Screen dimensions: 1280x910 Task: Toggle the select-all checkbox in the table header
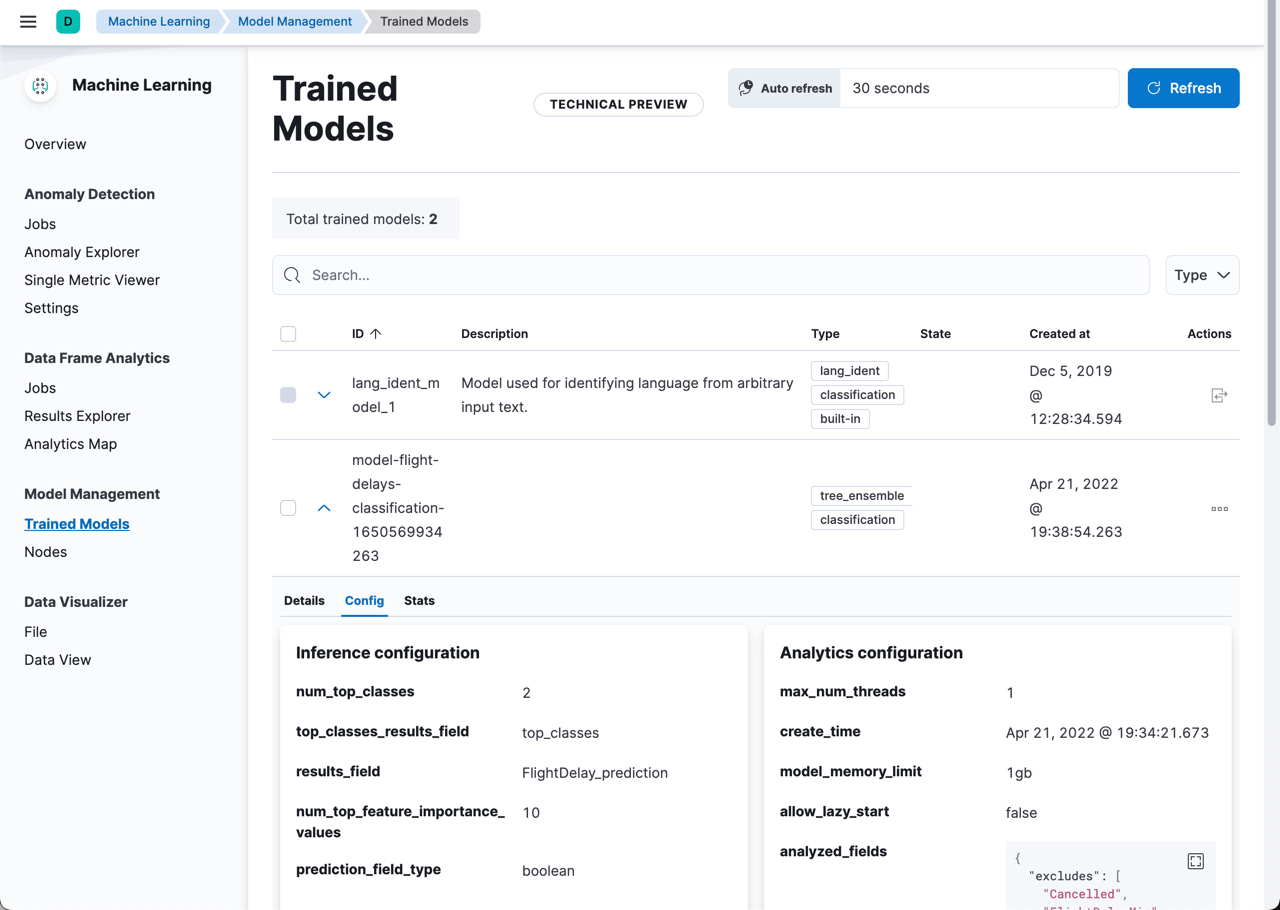point(288,333)
